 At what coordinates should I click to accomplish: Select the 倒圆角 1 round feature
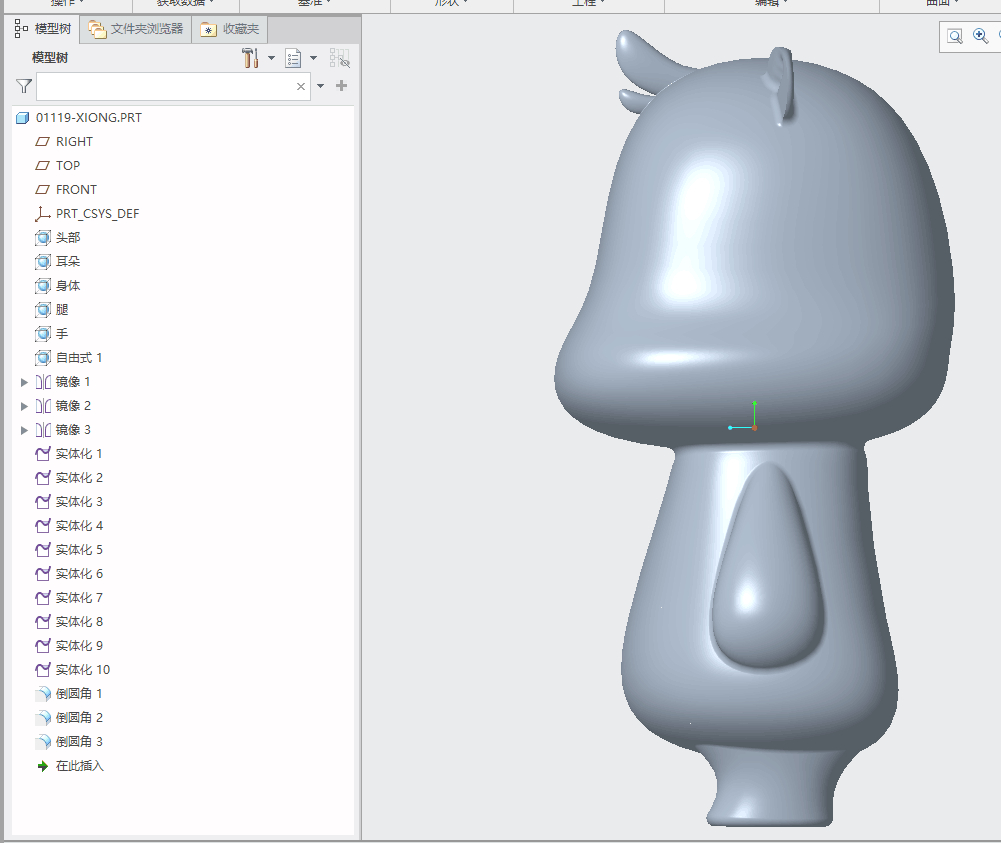69,694
